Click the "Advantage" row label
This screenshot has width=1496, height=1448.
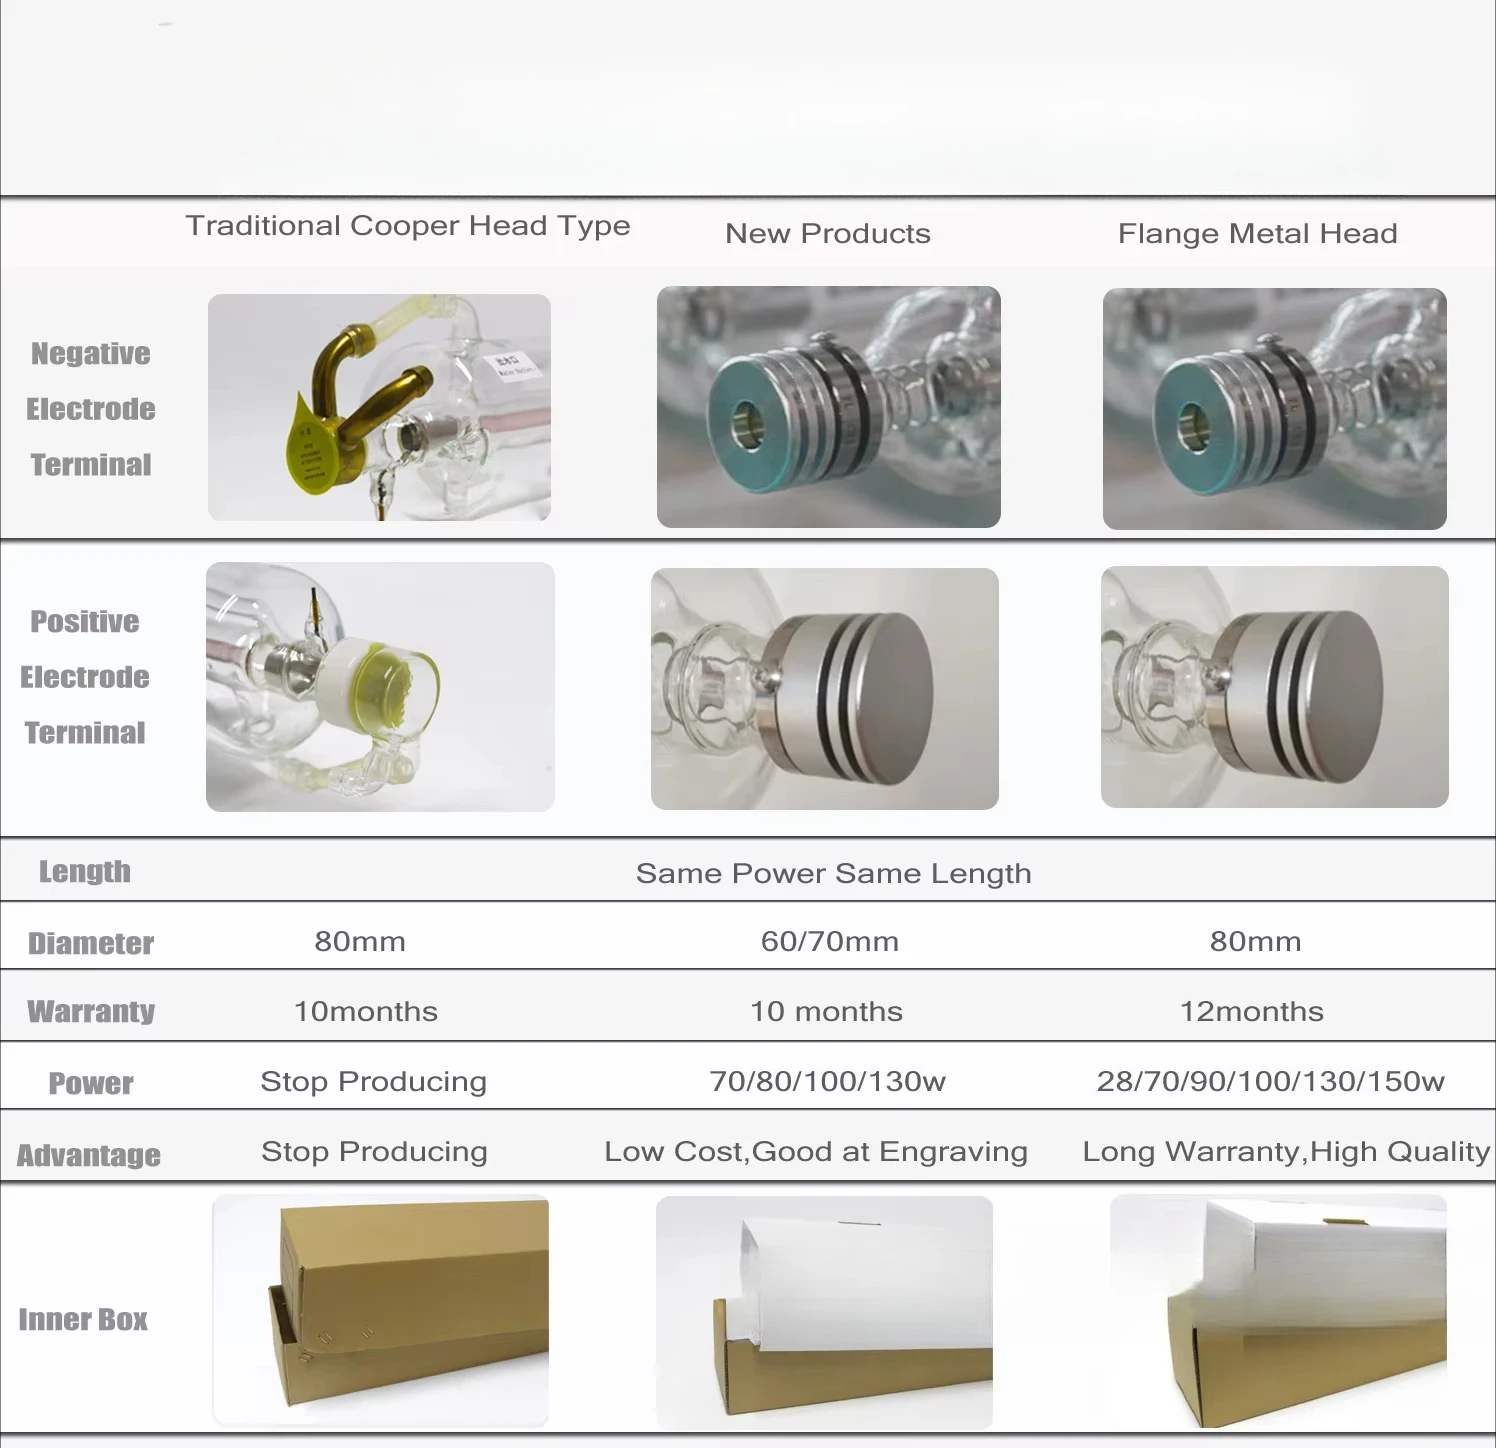[x=89, y=1155]
